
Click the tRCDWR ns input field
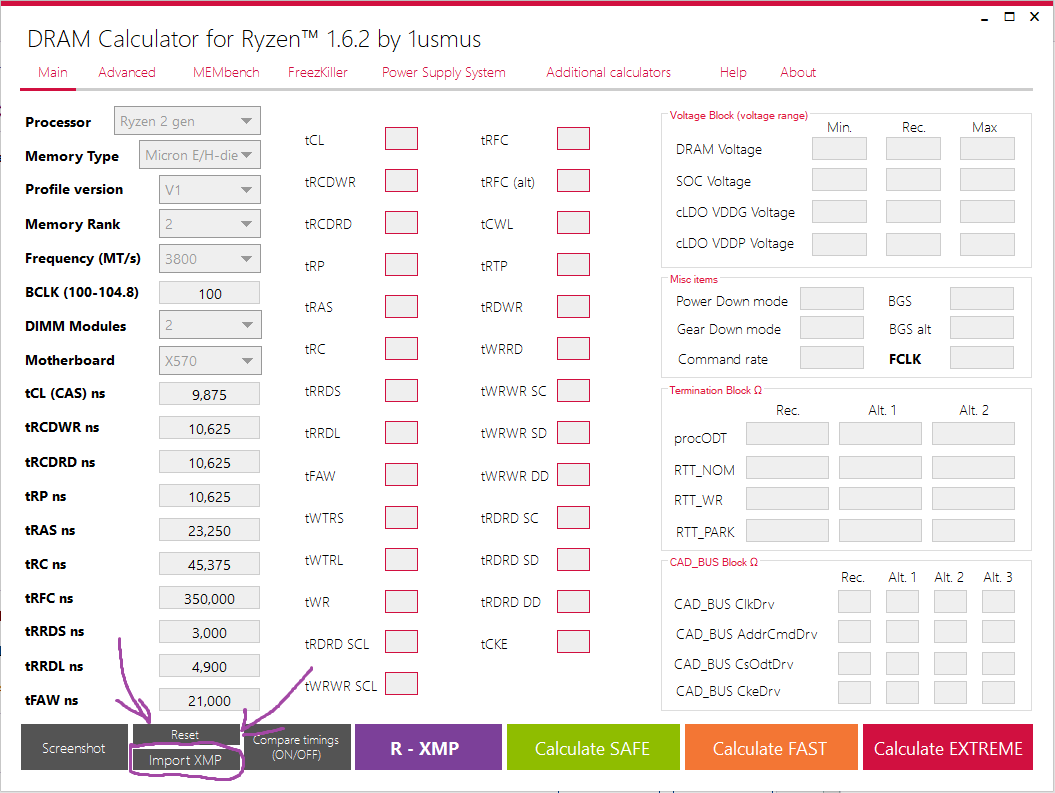tap(209, 428)
